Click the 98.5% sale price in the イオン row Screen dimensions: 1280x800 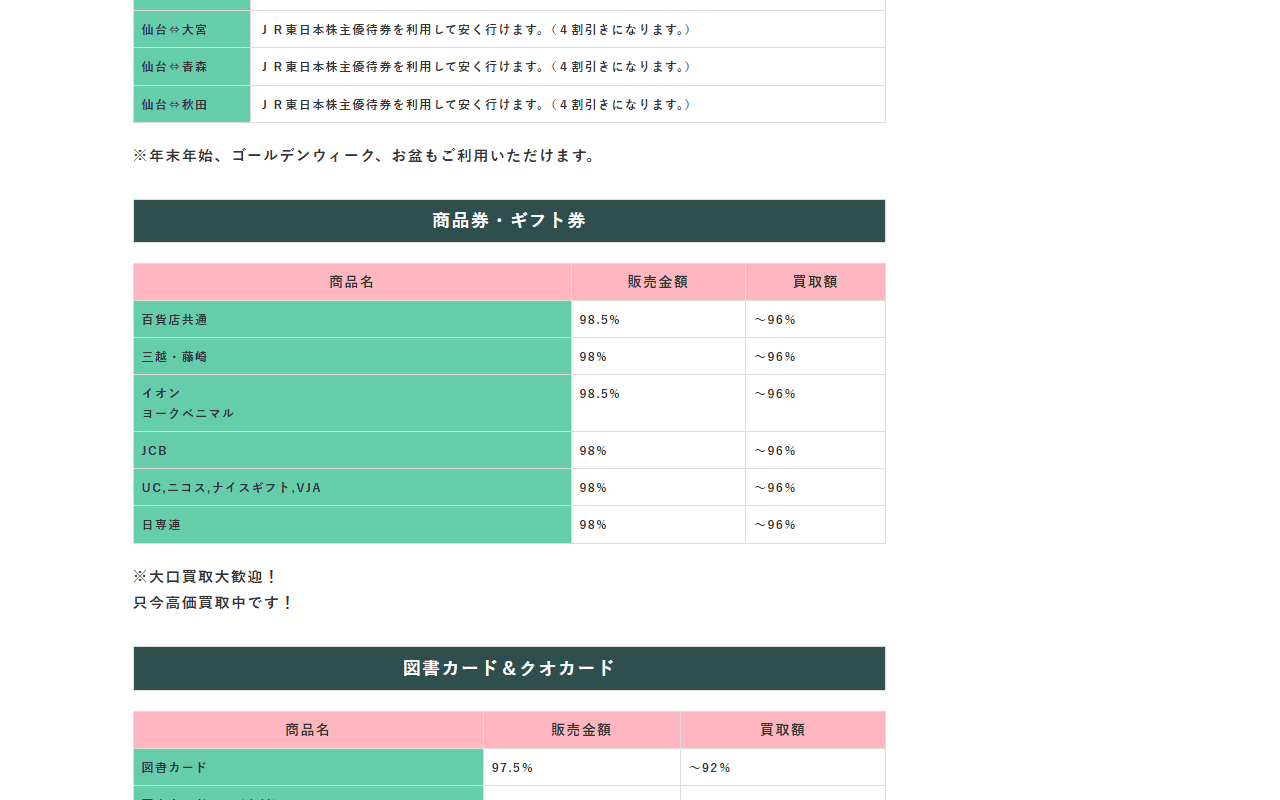click(600, 394)
